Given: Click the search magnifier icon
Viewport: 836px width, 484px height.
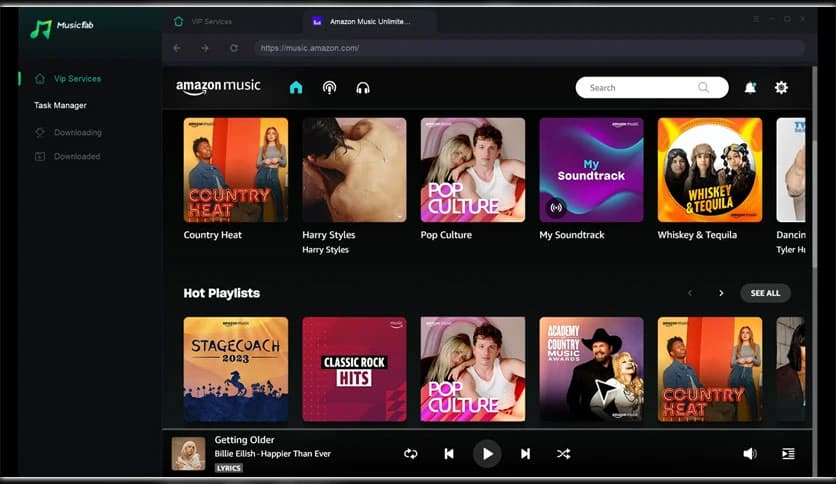Looking at the screenshot, I should [703, 87].
